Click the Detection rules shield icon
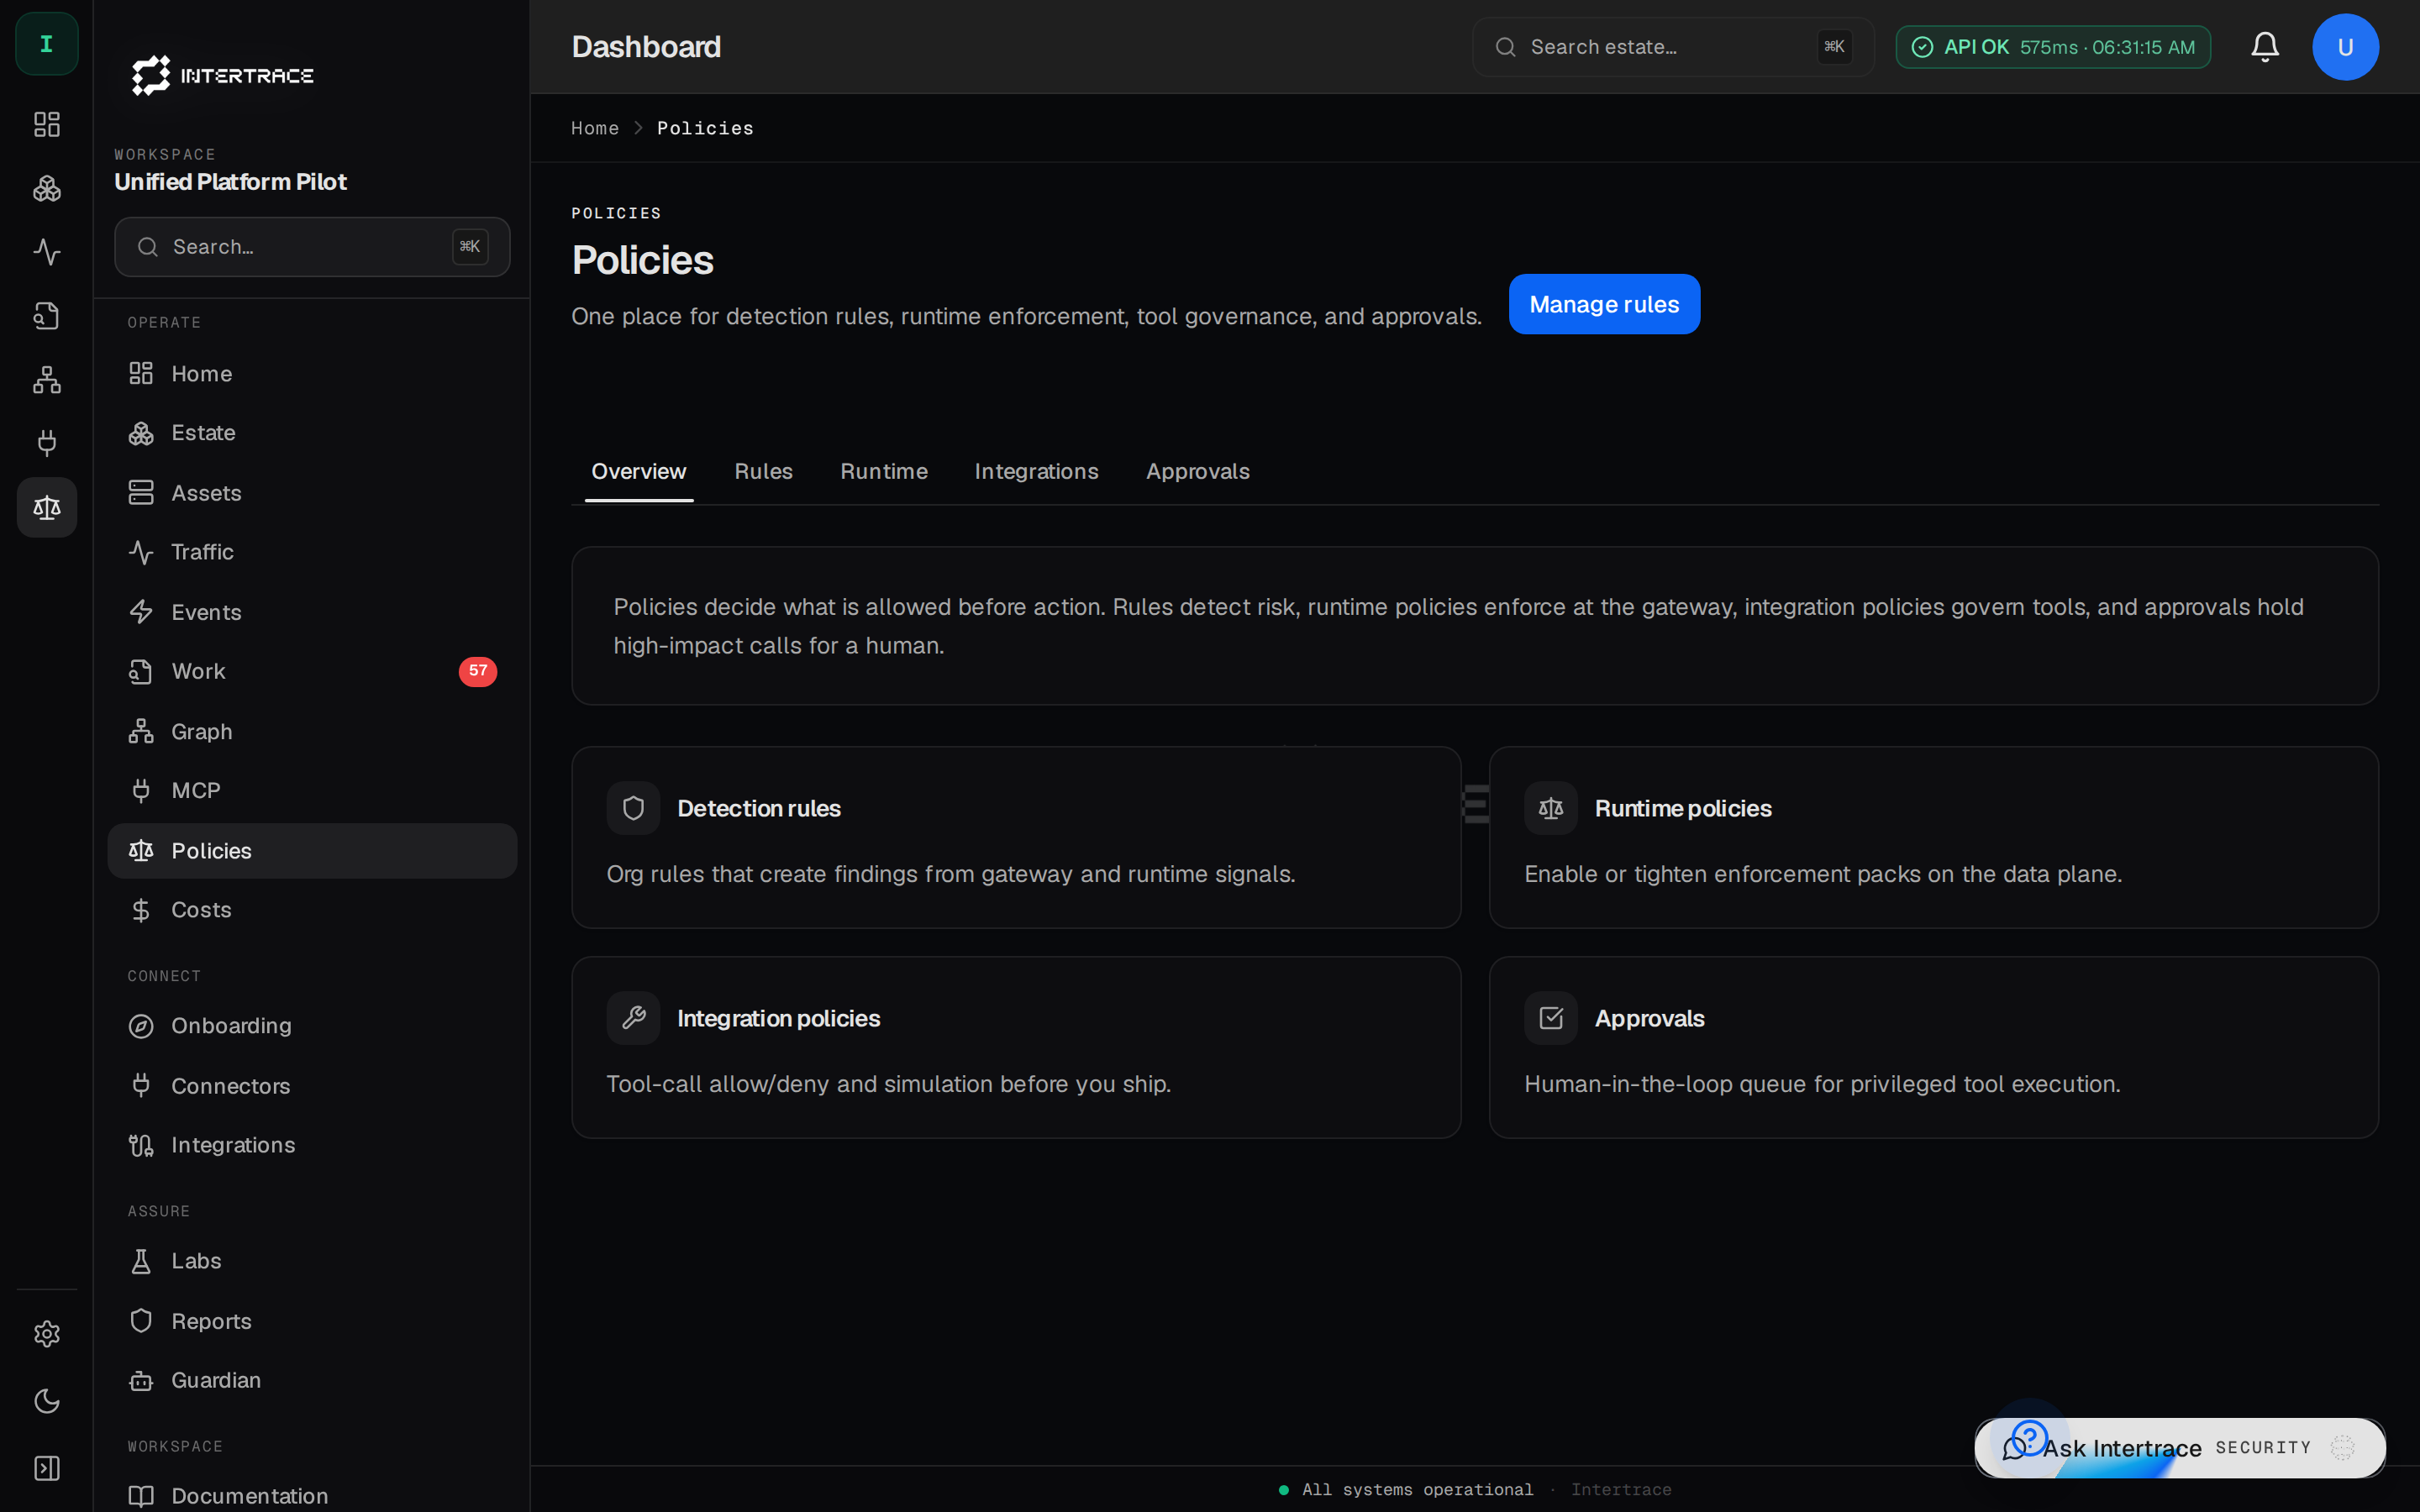 coord(633,808)
